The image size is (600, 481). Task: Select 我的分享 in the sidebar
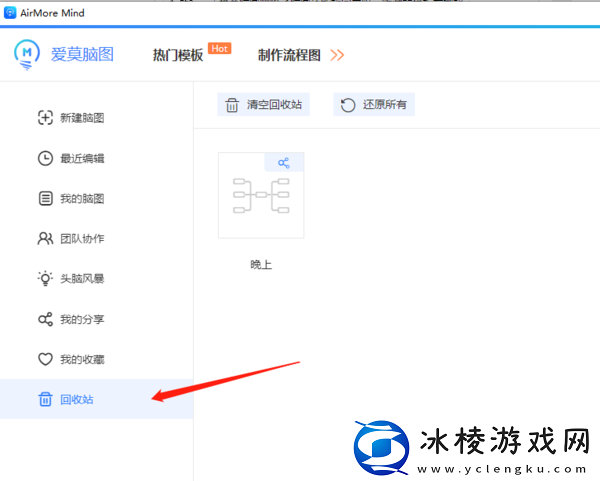tap(82, 320)
